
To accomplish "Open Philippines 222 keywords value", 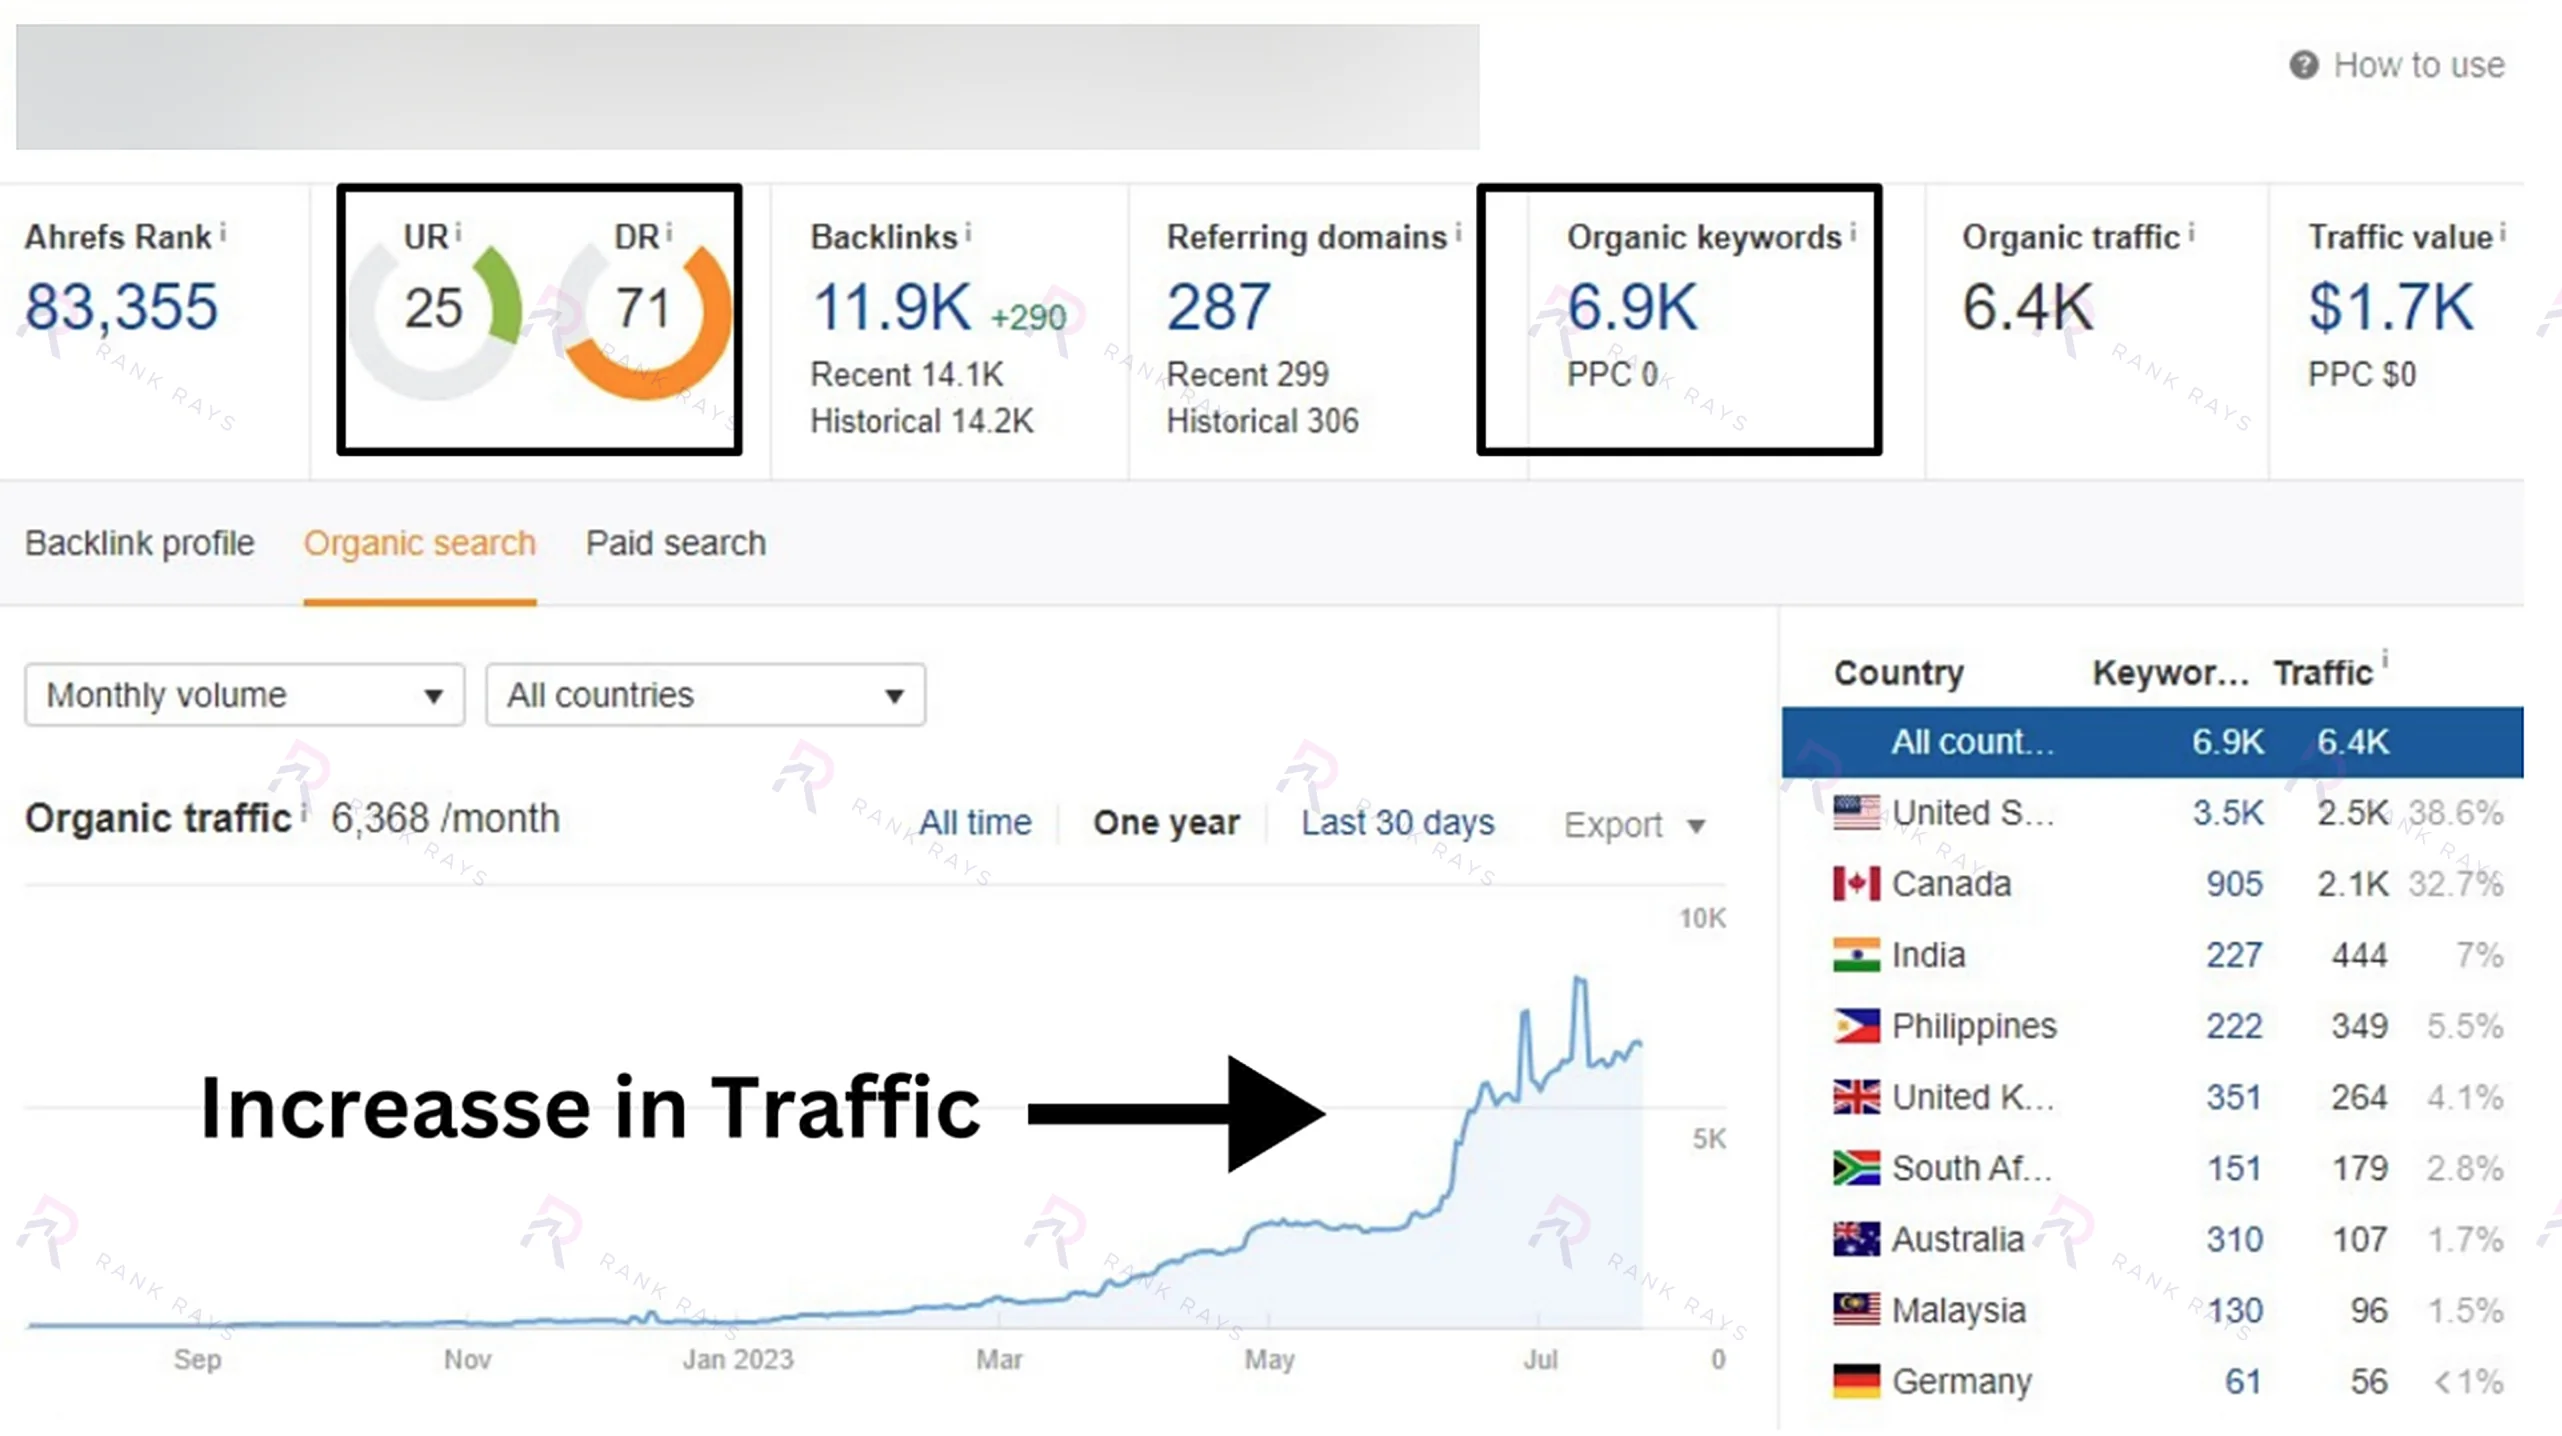I will click(2234, 1026).
